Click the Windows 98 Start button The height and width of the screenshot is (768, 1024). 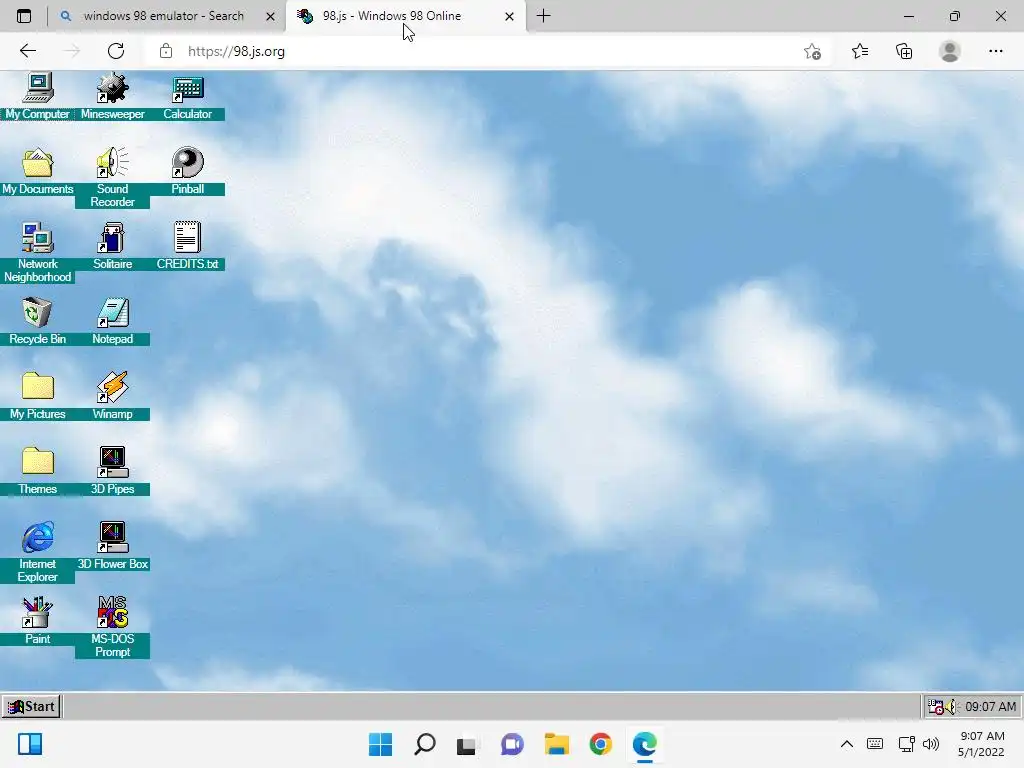[31, 706]
